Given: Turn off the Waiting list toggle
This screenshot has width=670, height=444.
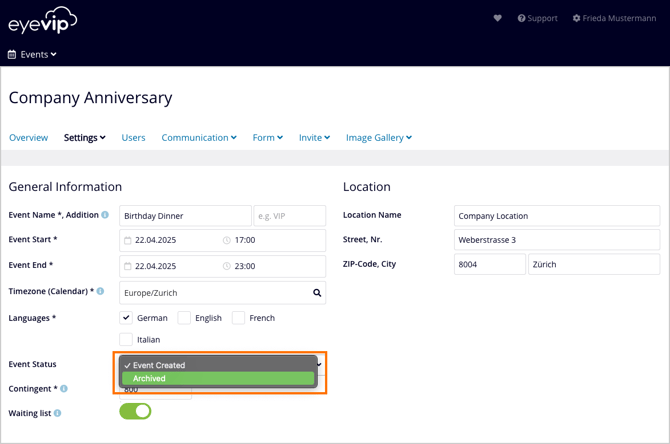Looking at the screenshot, I should pos(135,411).
